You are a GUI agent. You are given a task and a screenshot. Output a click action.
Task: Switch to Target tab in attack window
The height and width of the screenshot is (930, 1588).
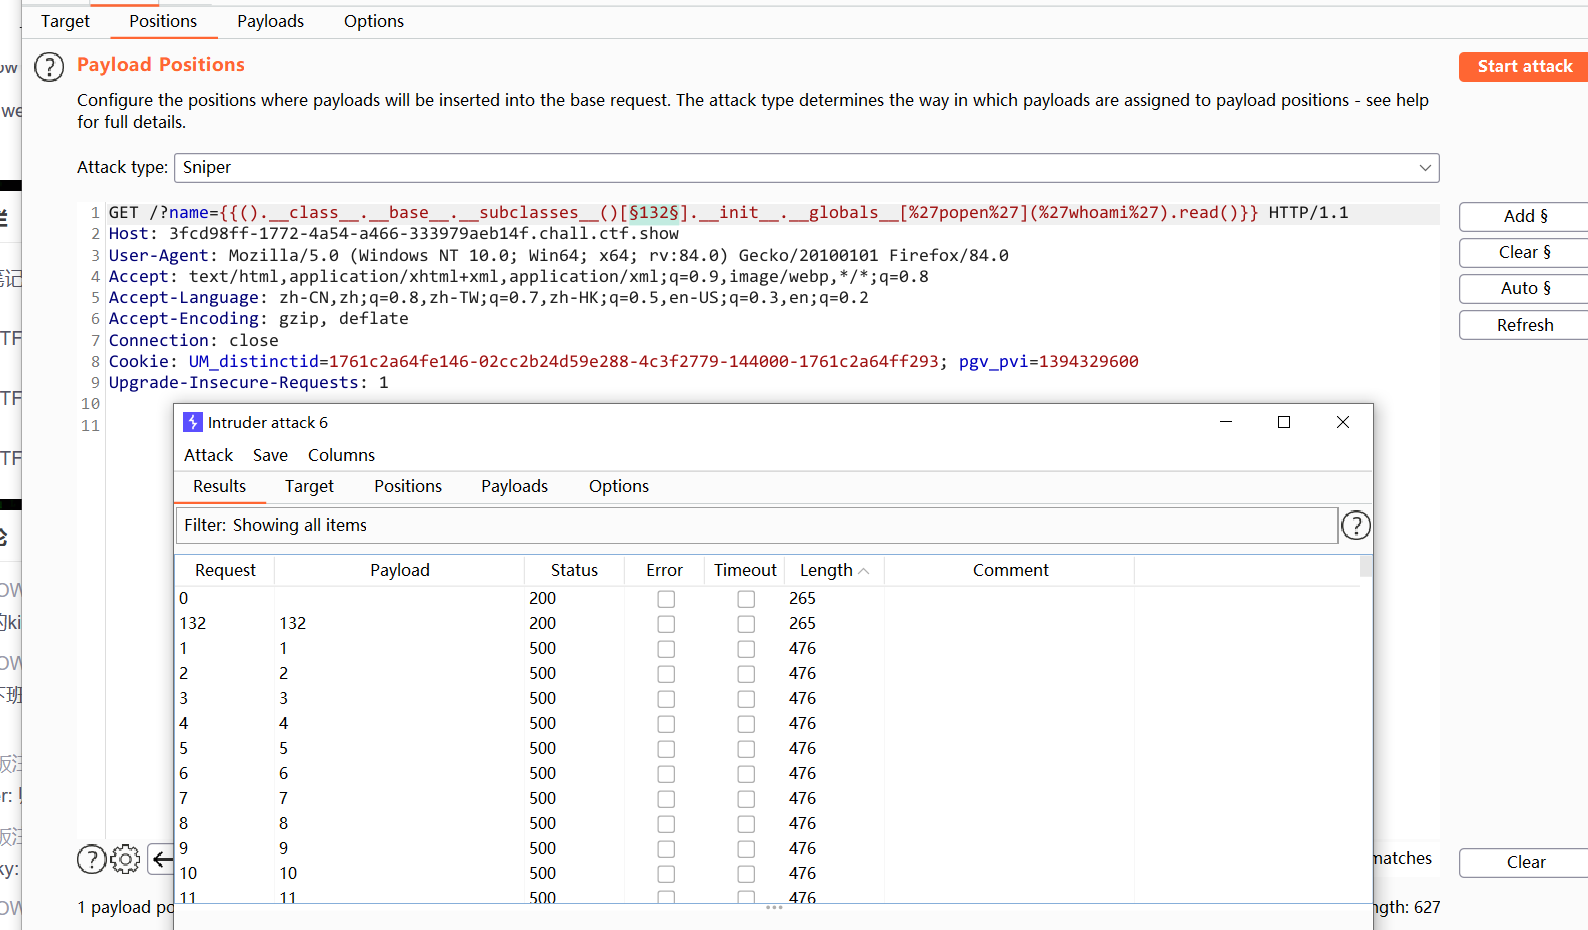(309, 486)
